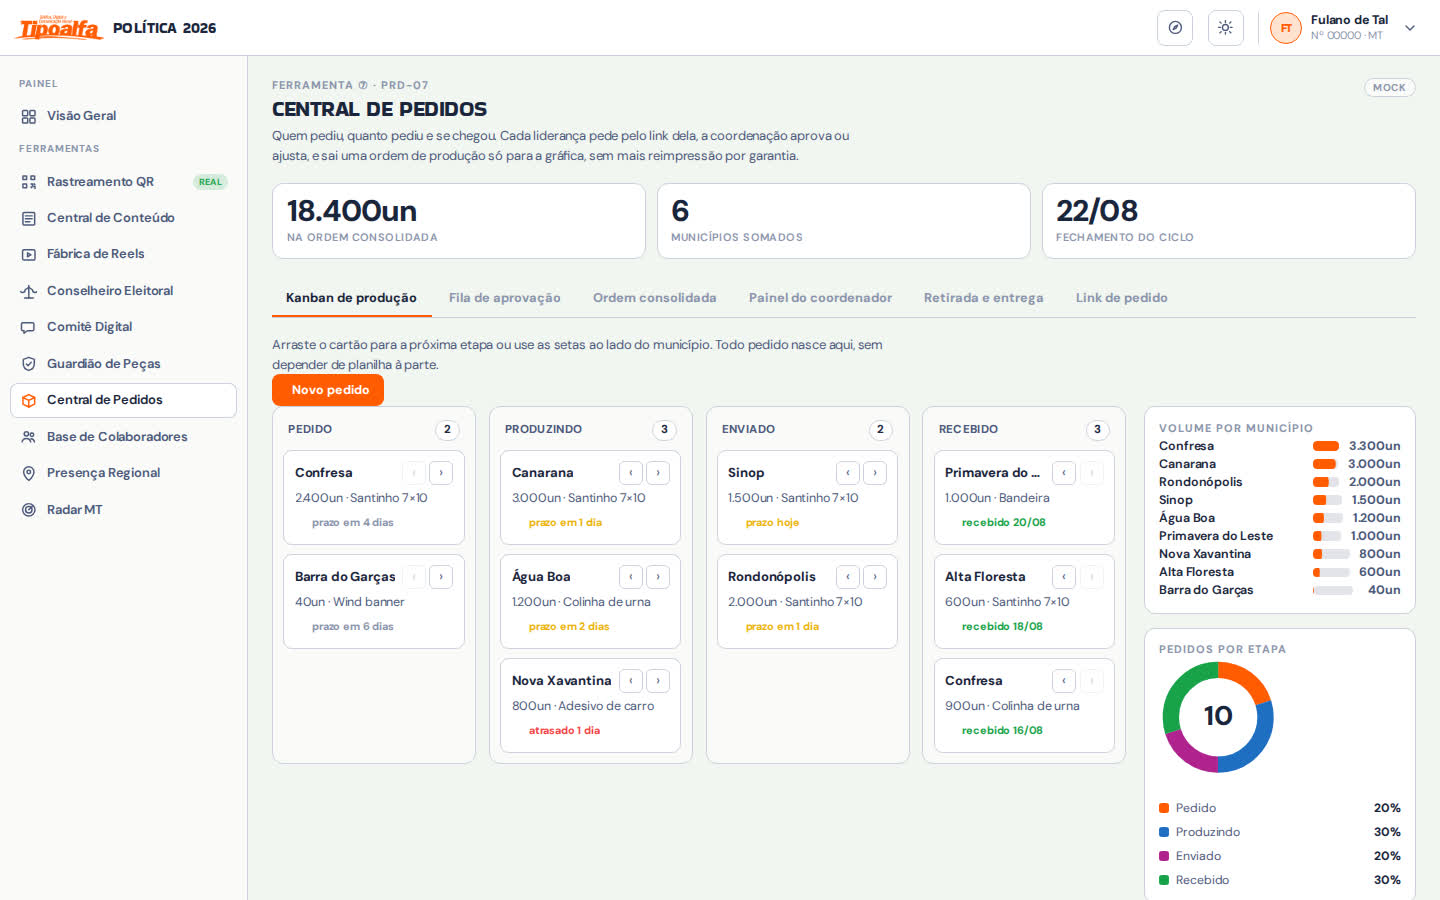Click the 'atrasado 1 dia' label
Image resolution: width=1440 pixels, height=900 pixels.
[564, 731]
